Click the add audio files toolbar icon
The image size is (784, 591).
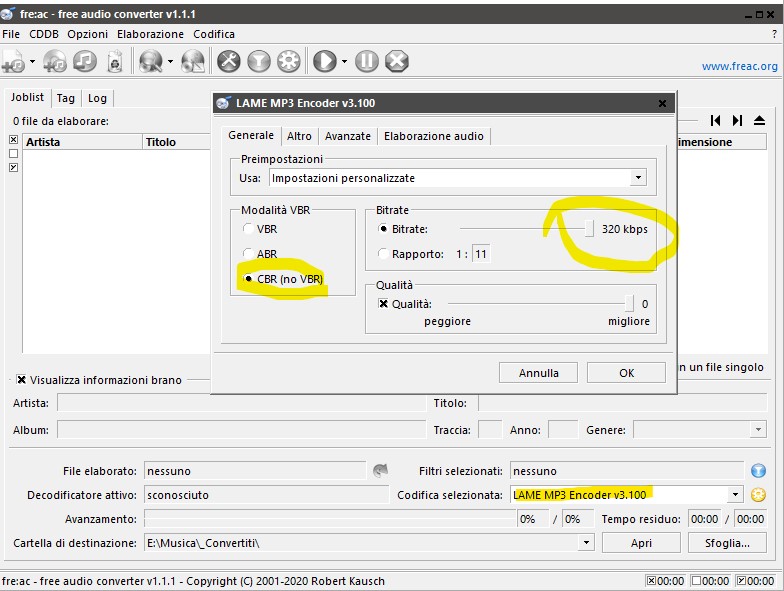pos(14,62)
